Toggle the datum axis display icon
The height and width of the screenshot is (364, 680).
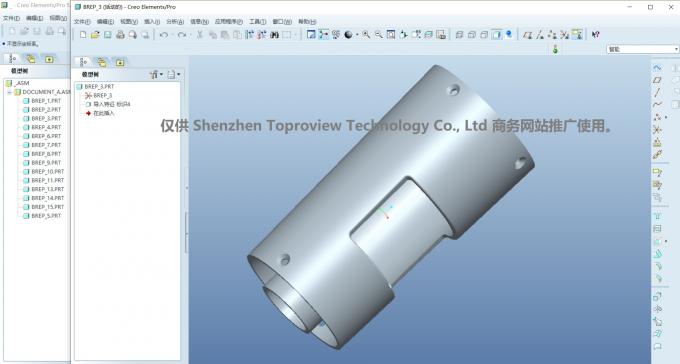tap(540, 35)
